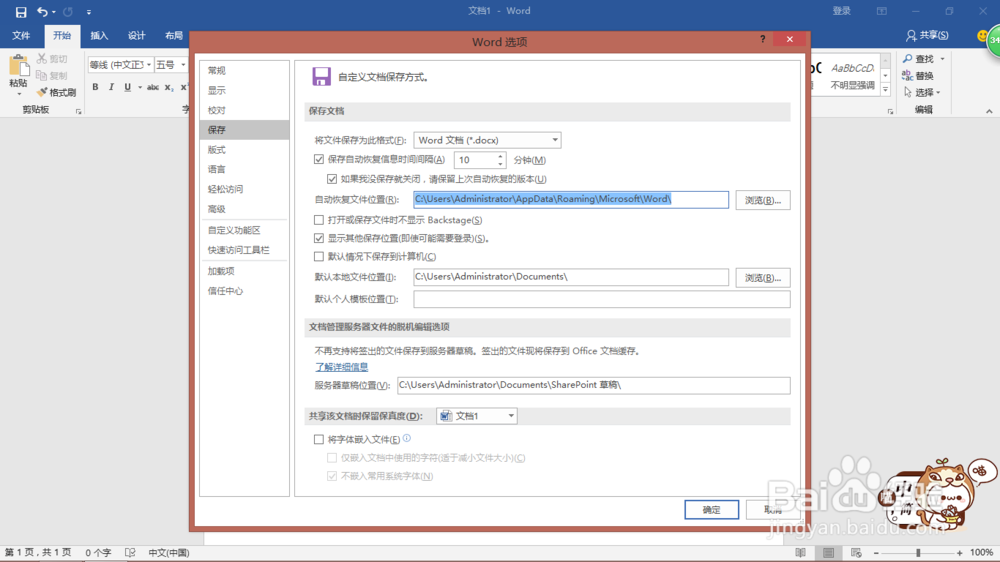The width and height of the screenshot is (1000, 562).
Task: Click ribbon display options icon in title bar
Action: point(881,11)
